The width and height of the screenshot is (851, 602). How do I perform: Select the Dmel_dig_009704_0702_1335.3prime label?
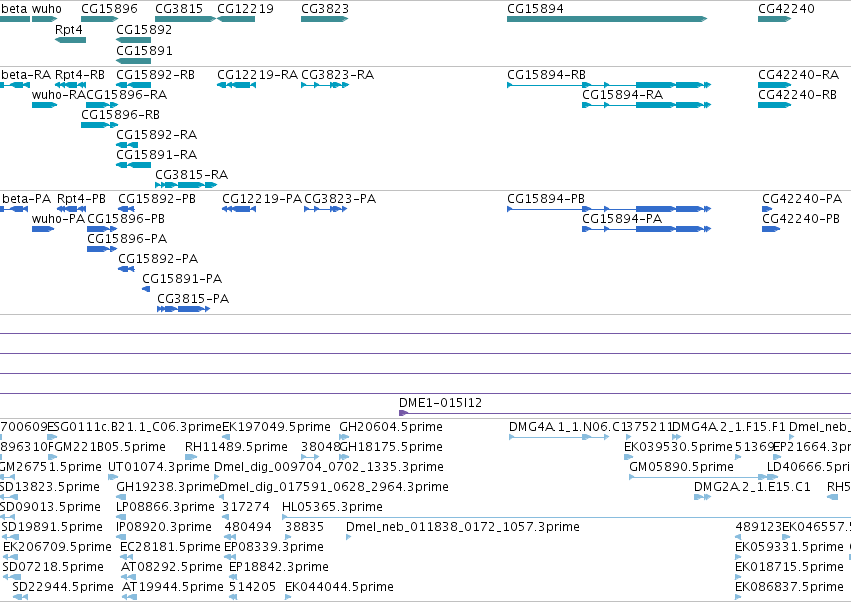click(x=329, y=467)
